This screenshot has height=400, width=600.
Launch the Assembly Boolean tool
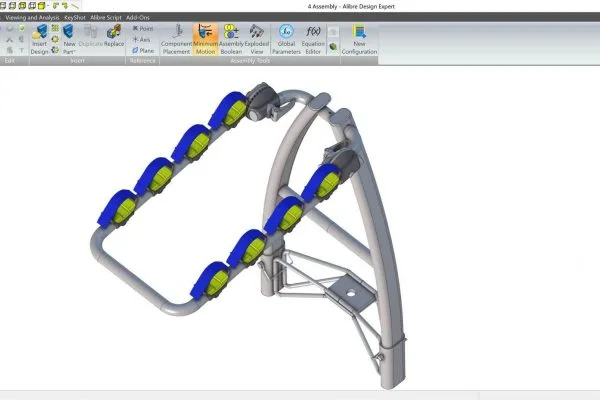231,39
